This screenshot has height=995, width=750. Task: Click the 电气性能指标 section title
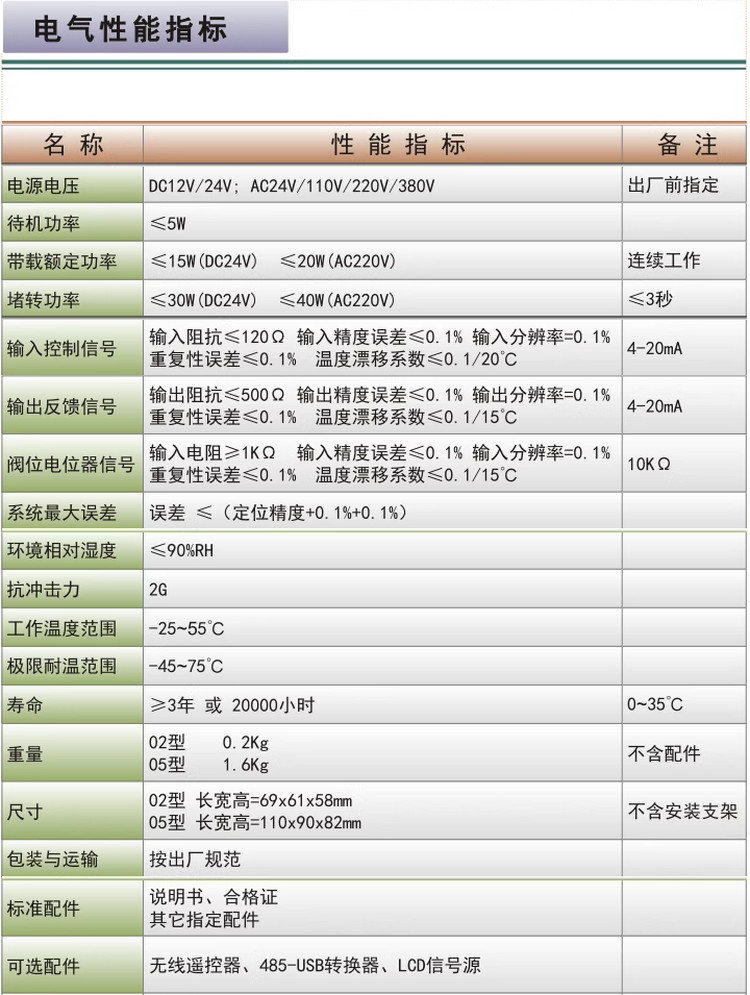click(x=131, y=28)
